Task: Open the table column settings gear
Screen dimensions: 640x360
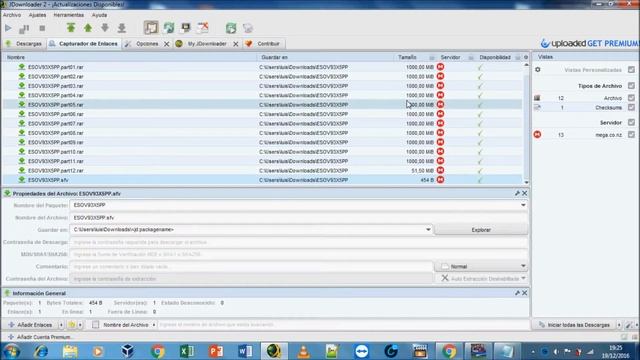Action: (x=526, y=57)
